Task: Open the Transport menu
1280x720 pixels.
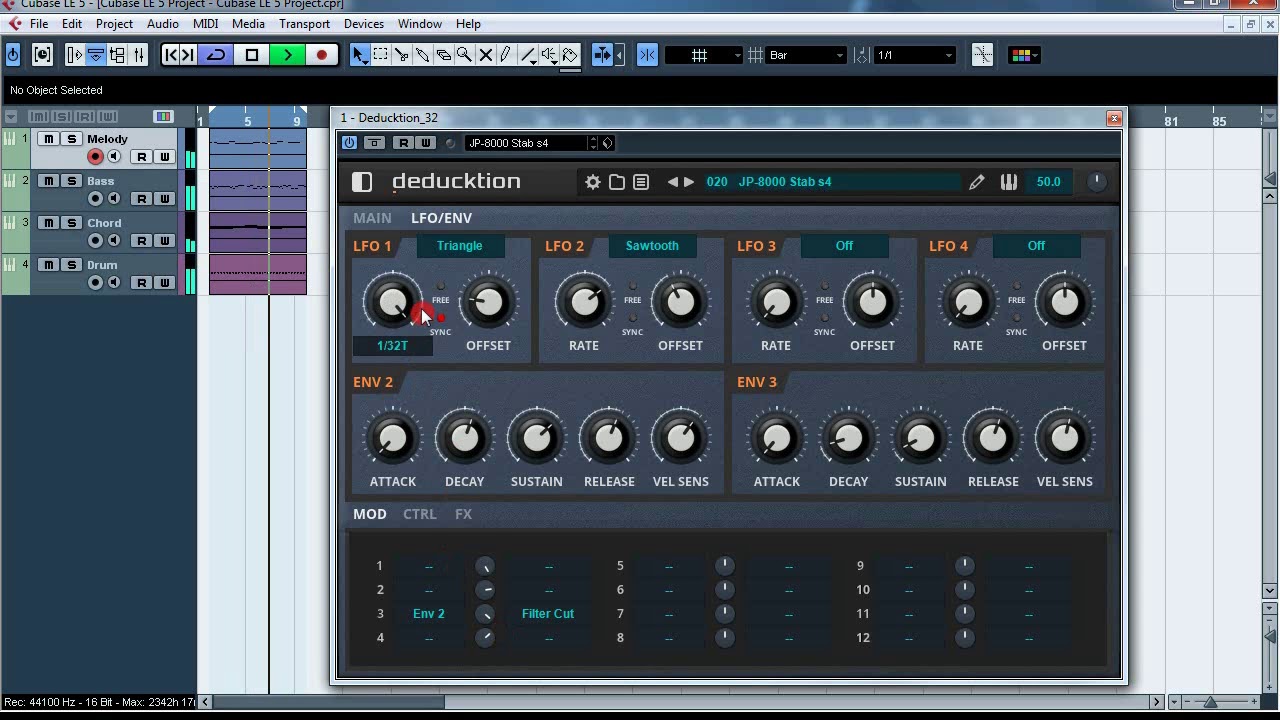Action: pyautogui.click(x=304, y=24)
